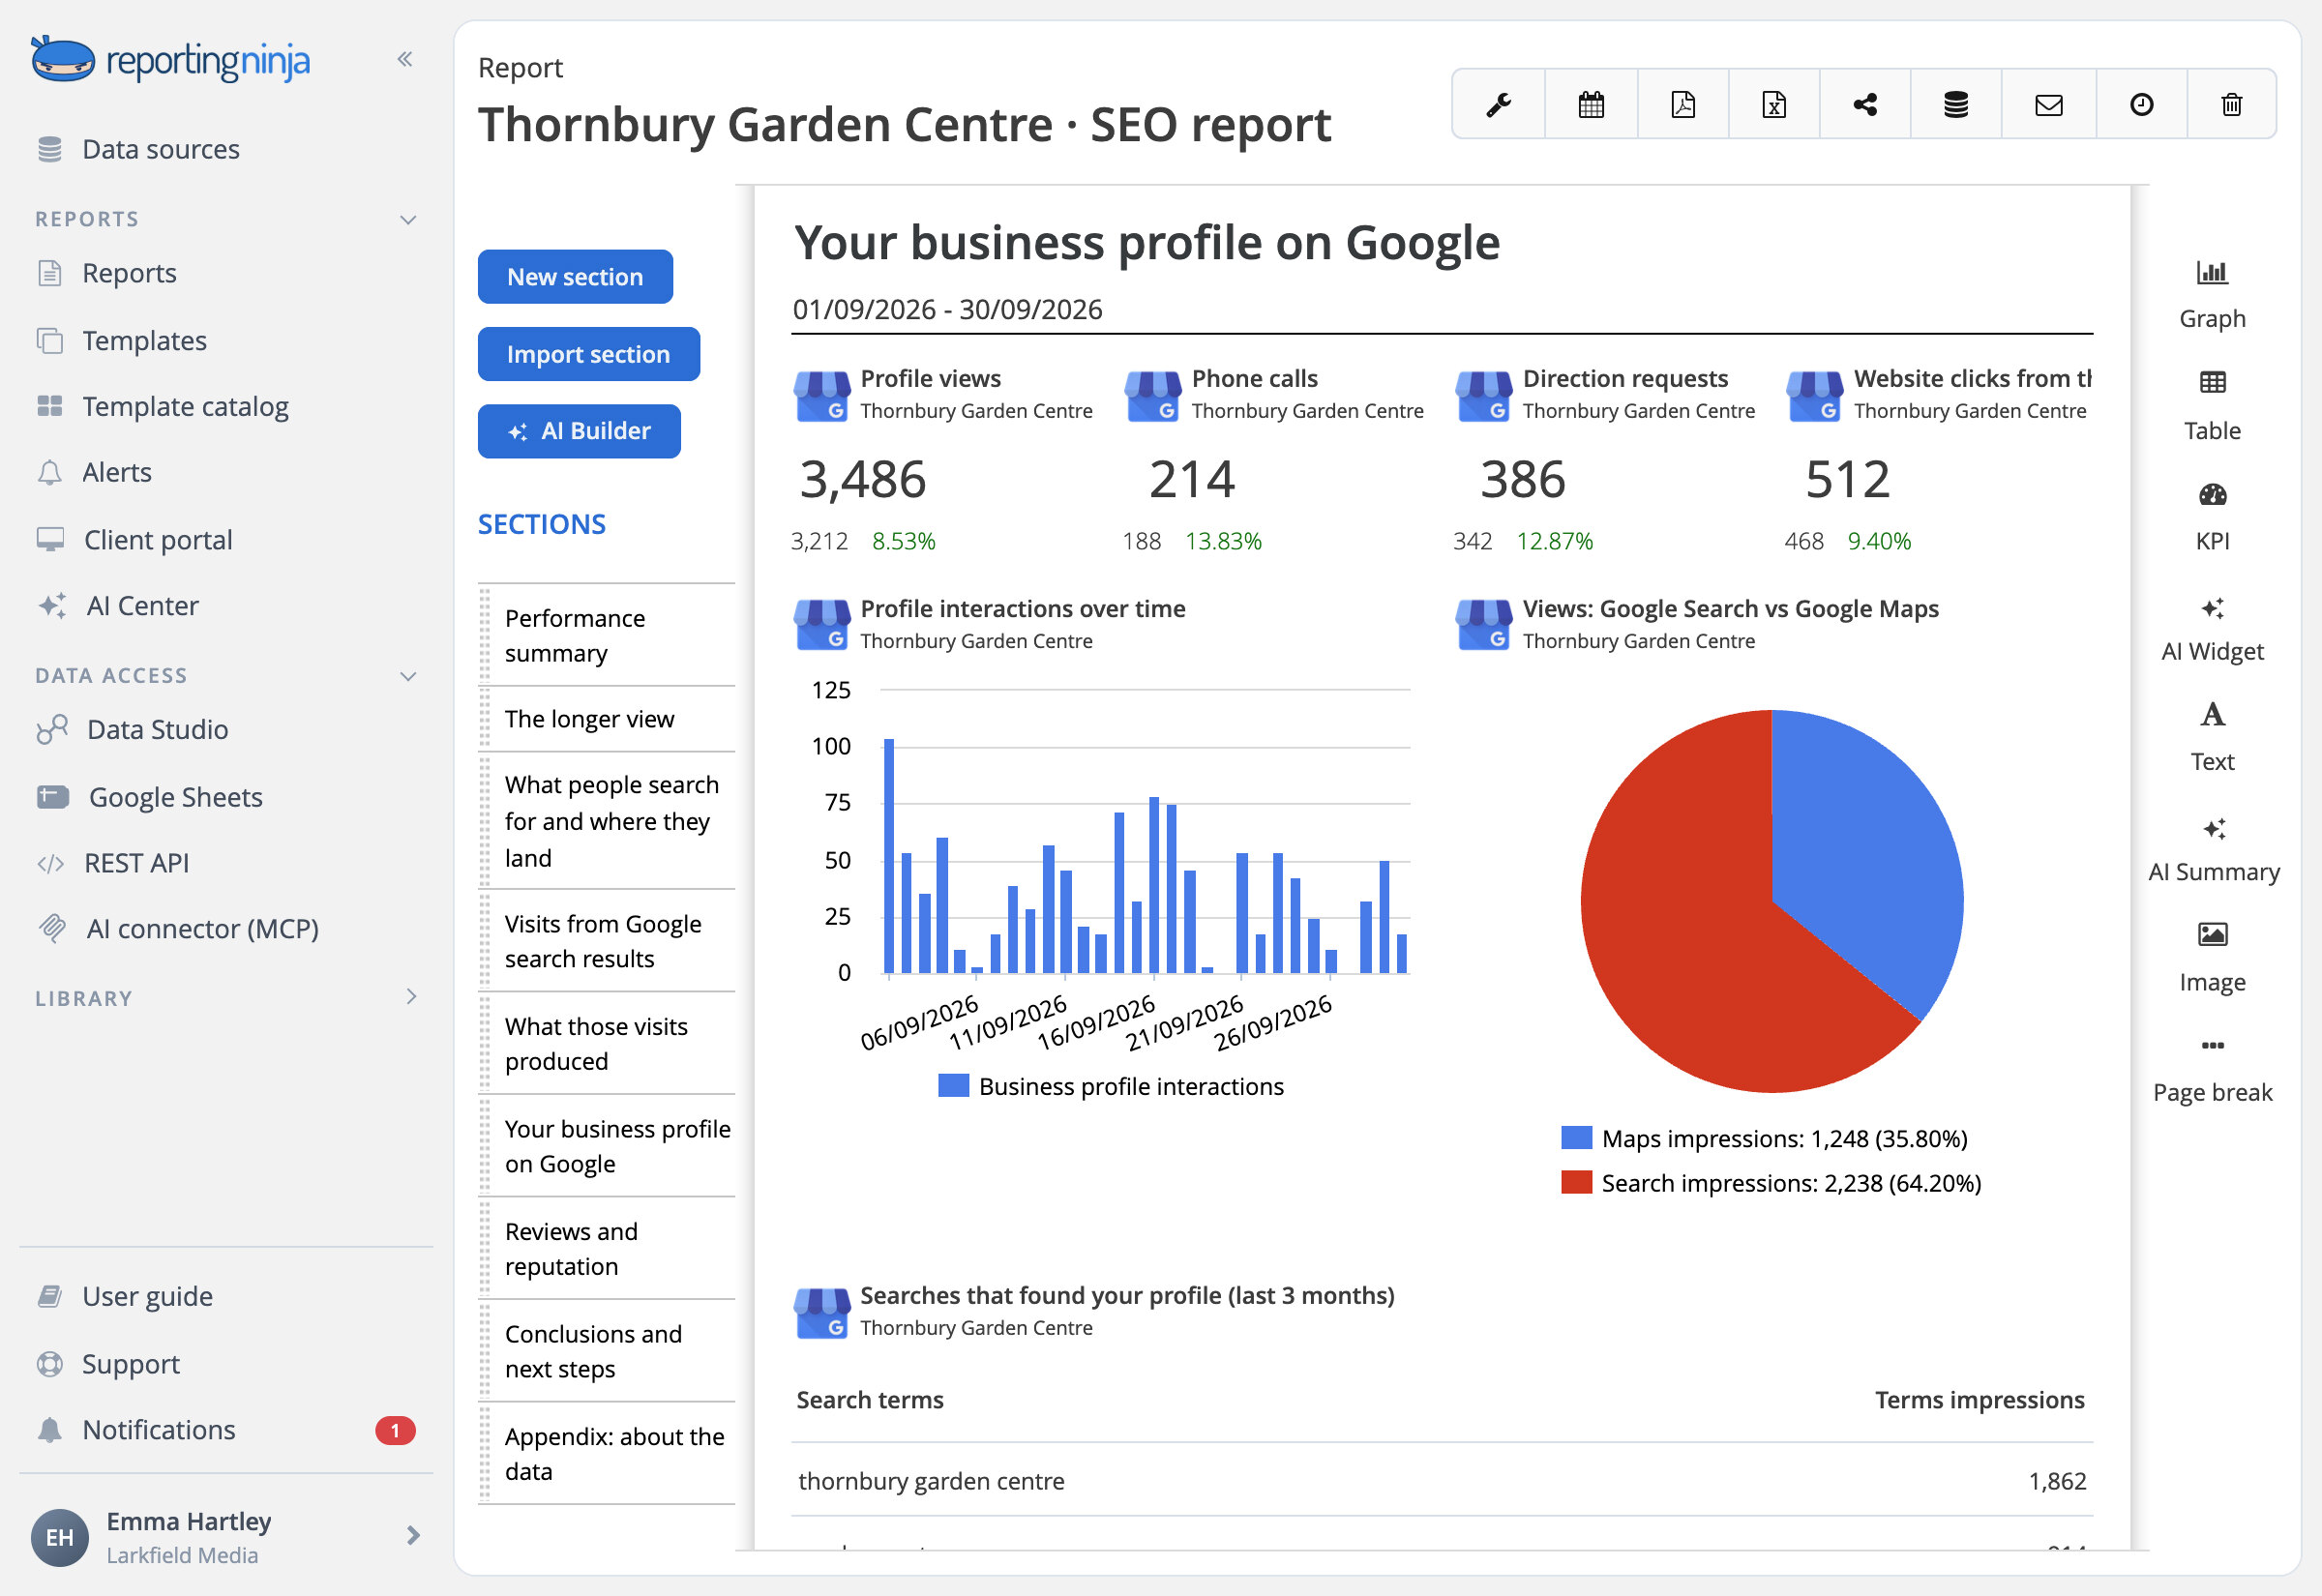Launch the AI Builder button
2322x1596 pixels.
[579, 431]
